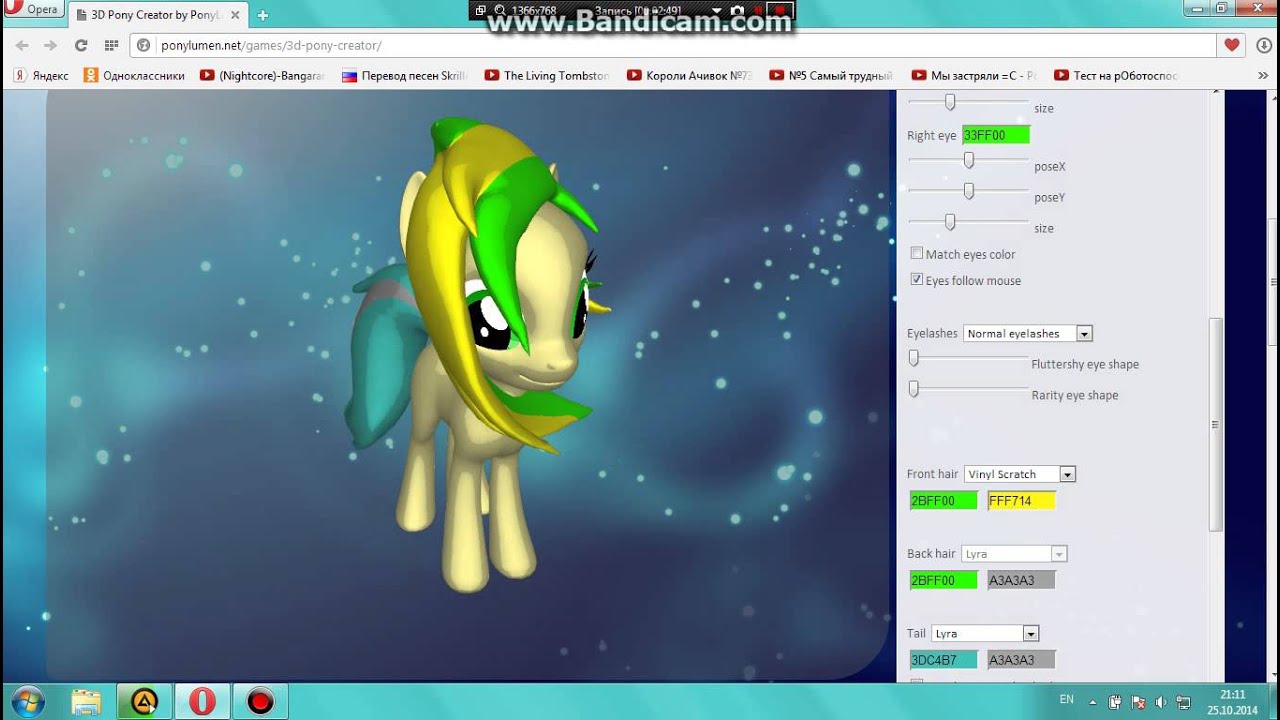Switch to the 3D Pony Creator tab
The height and width of the screenshot is (720, 1280).
[158, 15]
